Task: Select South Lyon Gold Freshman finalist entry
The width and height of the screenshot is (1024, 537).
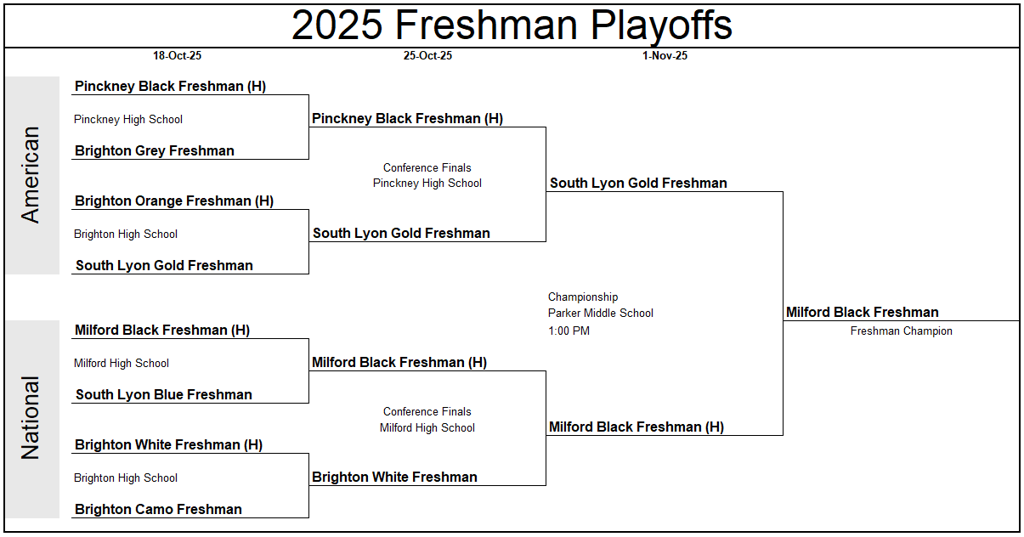Action: (x=638, y=183)
